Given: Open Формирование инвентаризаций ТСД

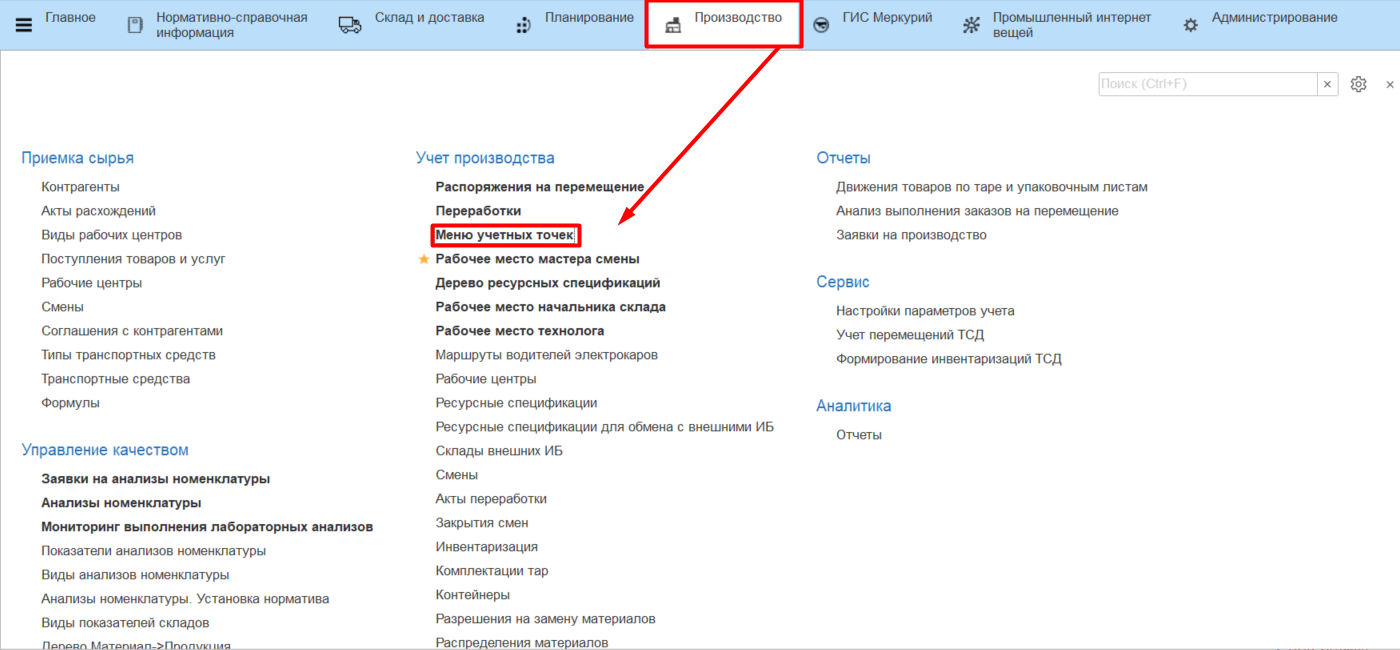Looking at the screenshot, I should [949, 359].
